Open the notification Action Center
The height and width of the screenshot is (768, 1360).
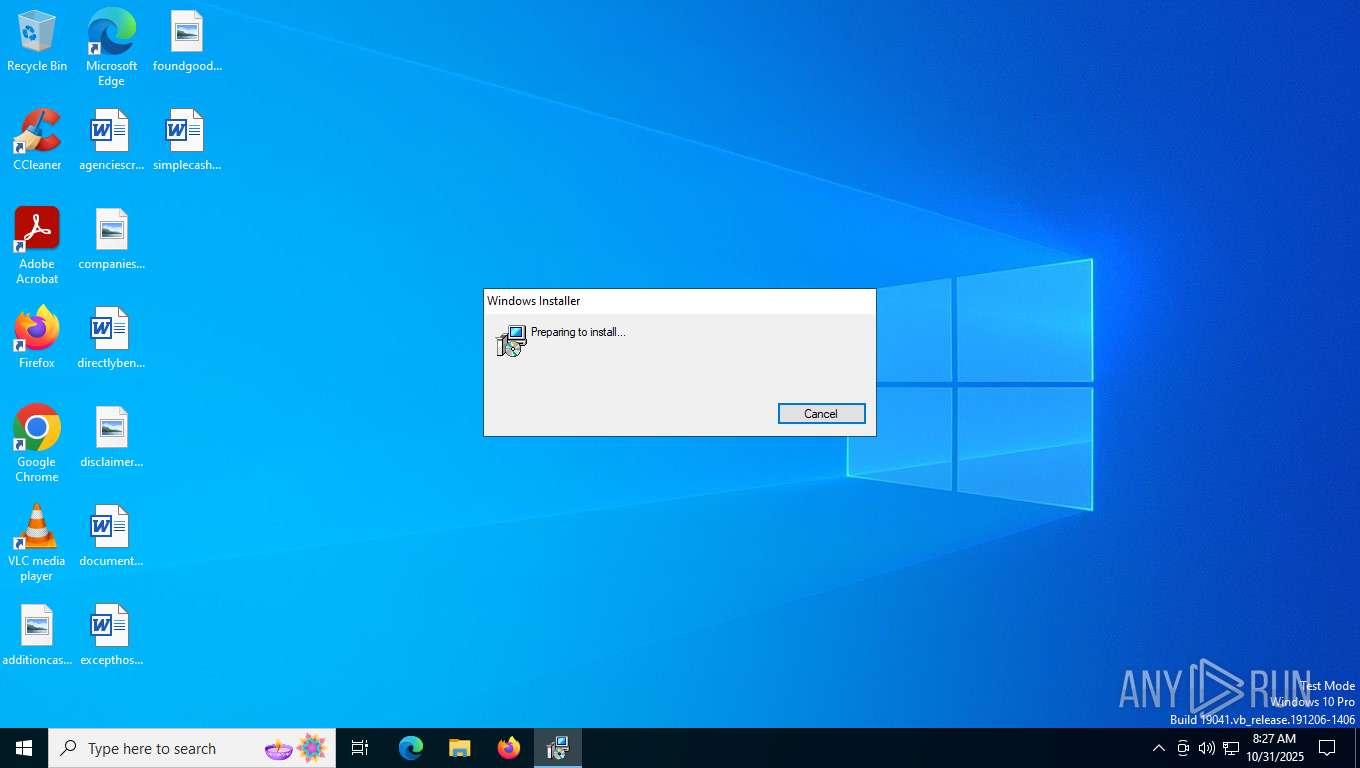click(x=1327, y=748)
